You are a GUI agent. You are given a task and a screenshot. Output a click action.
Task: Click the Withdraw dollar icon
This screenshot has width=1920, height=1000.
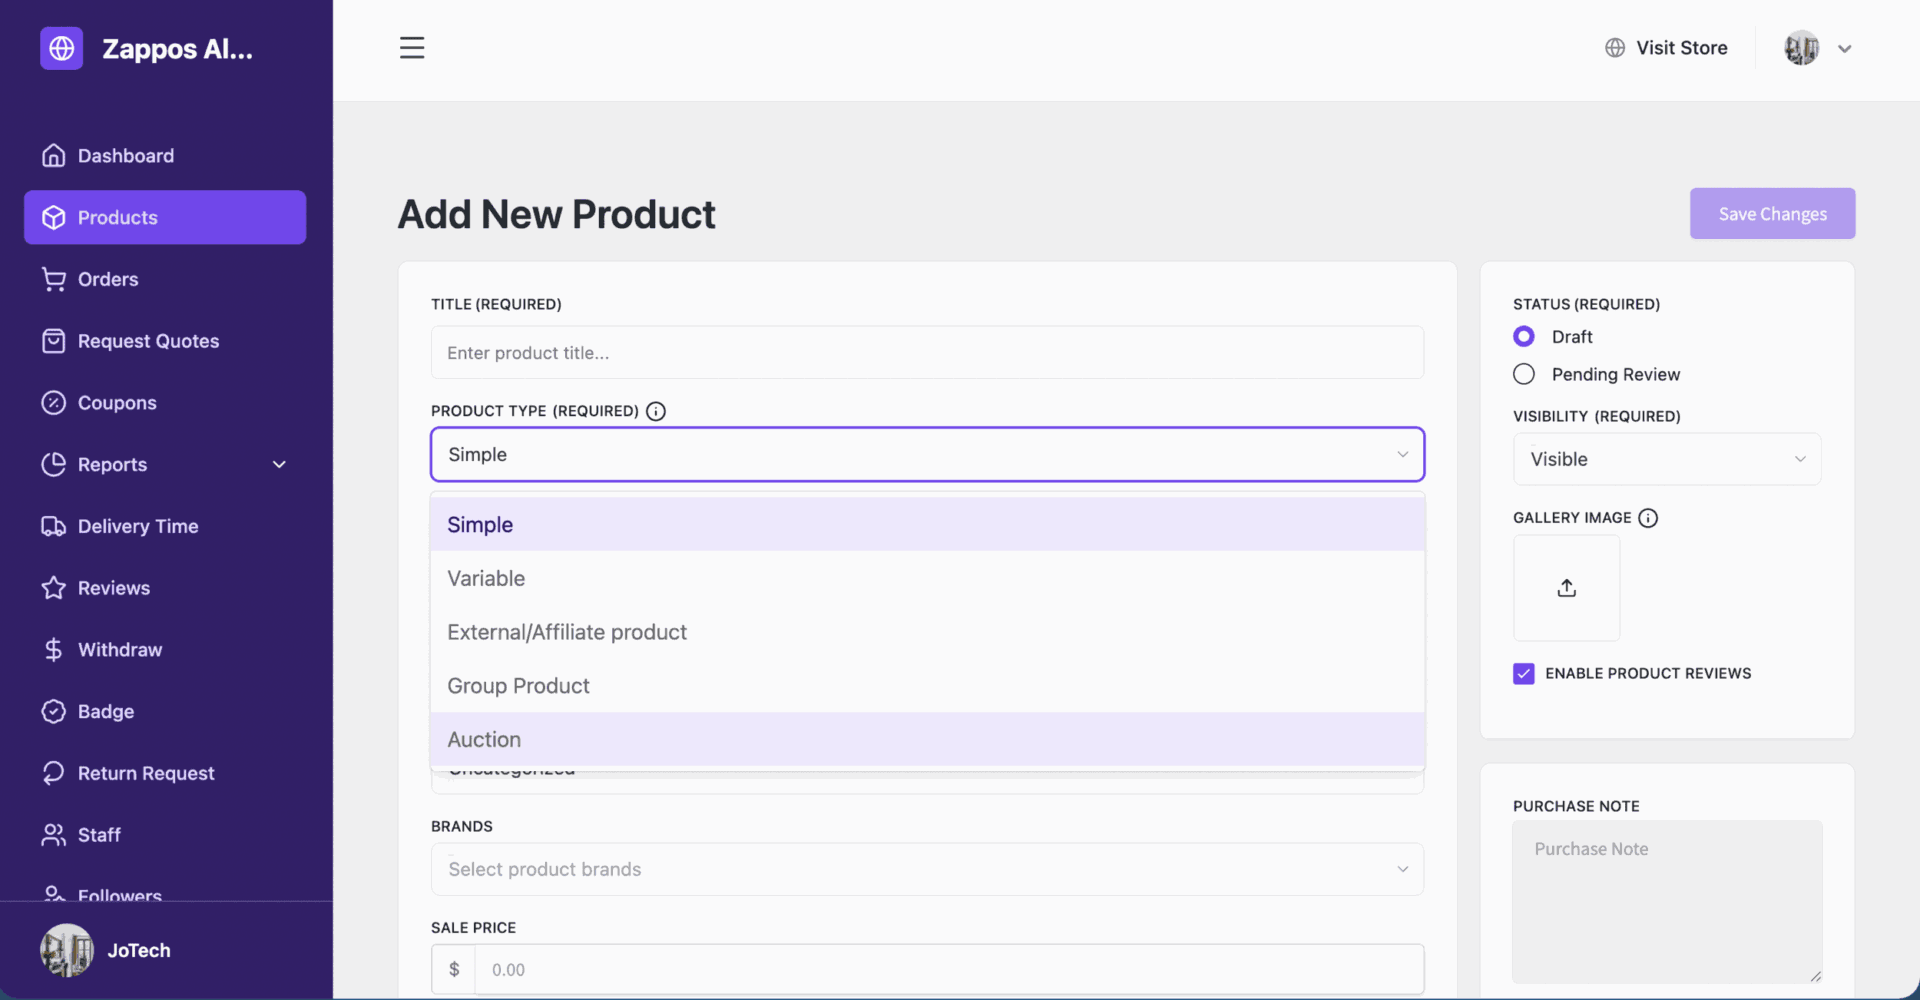pos(54,650)
